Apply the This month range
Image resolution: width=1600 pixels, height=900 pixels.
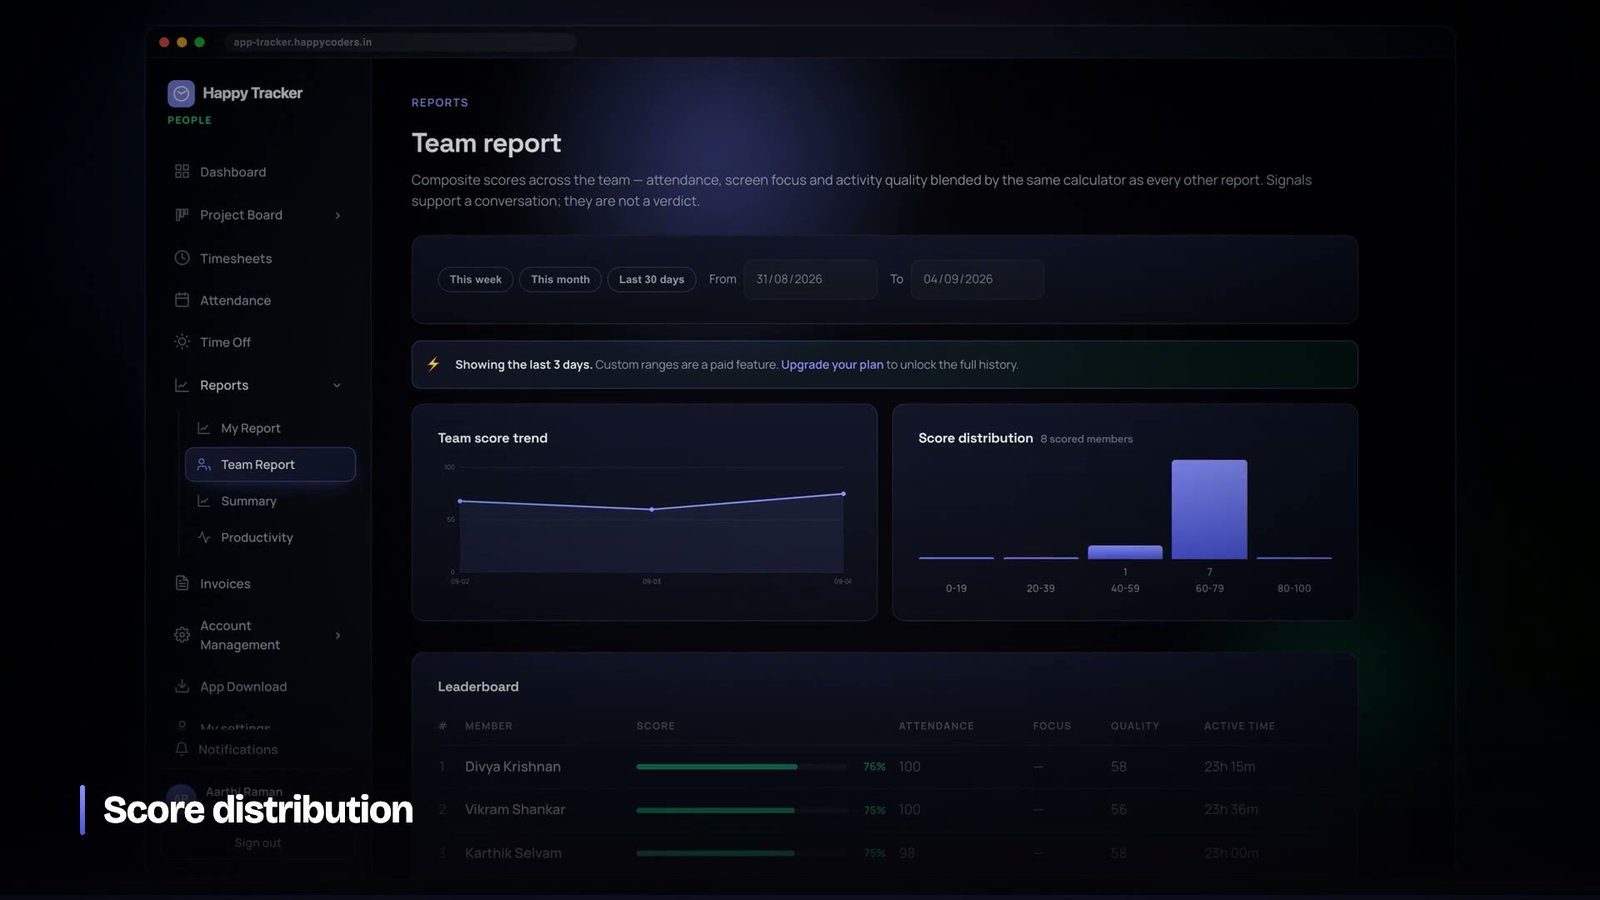pyautogui.click(x=560, y=279)
